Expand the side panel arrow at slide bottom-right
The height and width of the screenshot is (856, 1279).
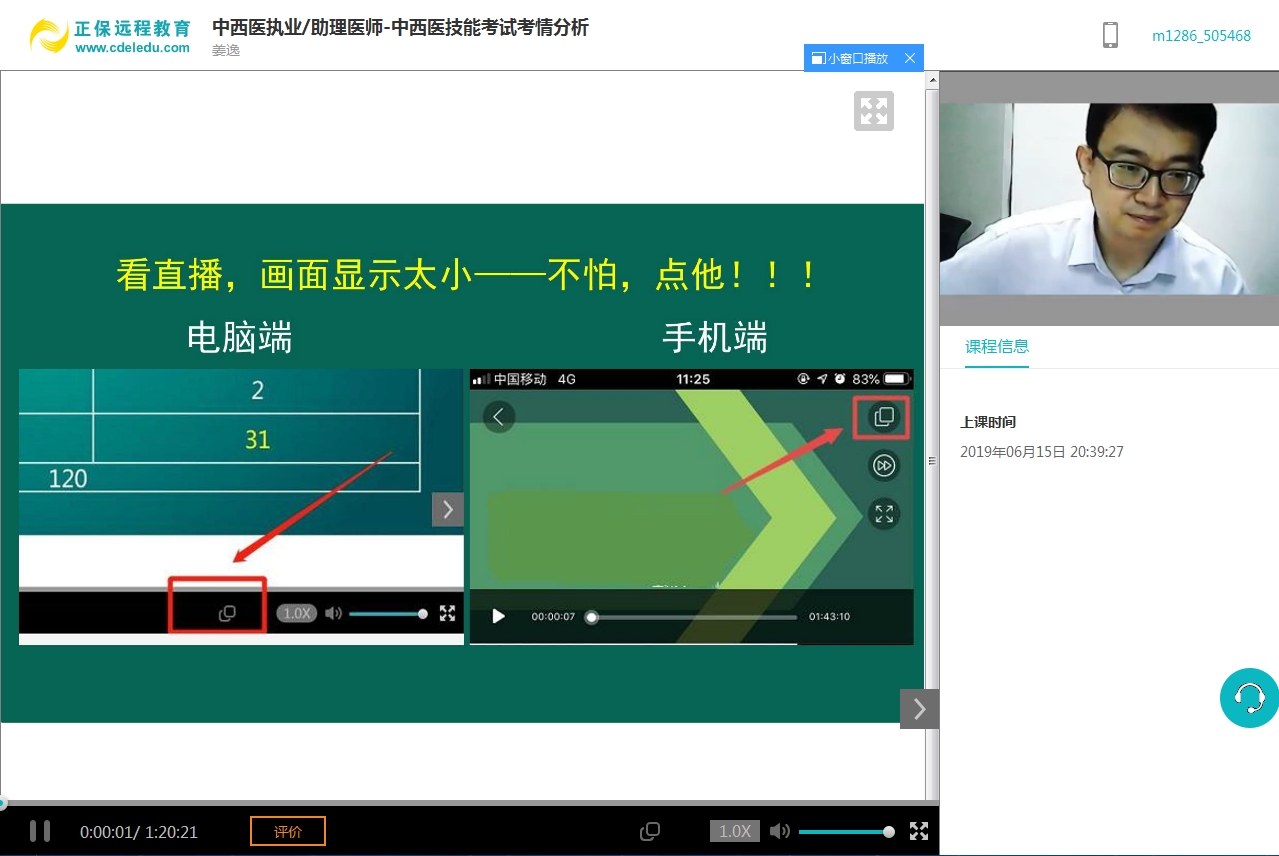coord(919,709)
